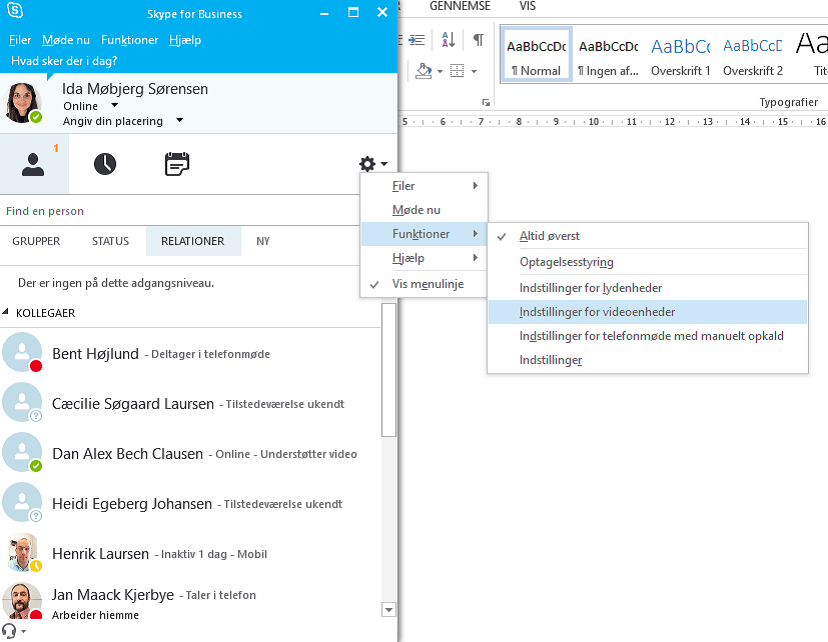Click the Find en person search field
The height and width of the screenshot is (642, 828).
tap(180, 211)
